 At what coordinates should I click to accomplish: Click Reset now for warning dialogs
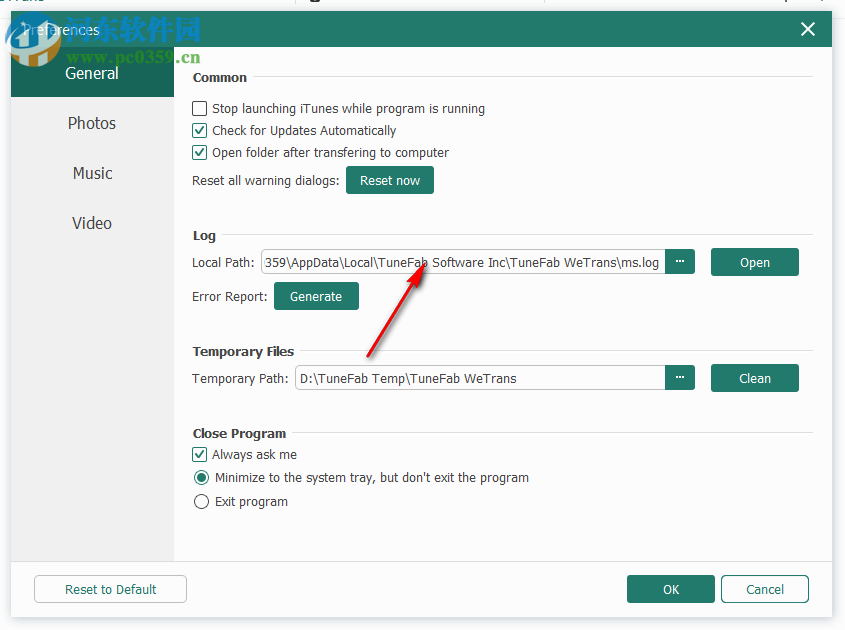click(x=390, y=180)
